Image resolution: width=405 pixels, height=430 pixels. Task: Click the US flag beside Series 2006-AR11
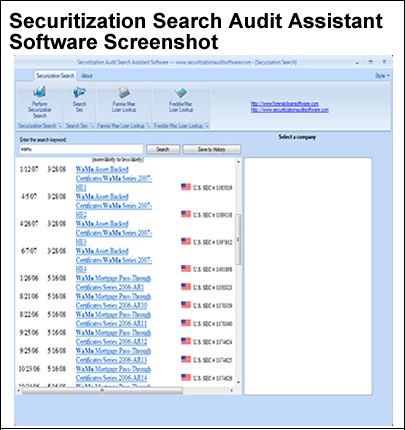pyautogui.click(x=186, y=323)
